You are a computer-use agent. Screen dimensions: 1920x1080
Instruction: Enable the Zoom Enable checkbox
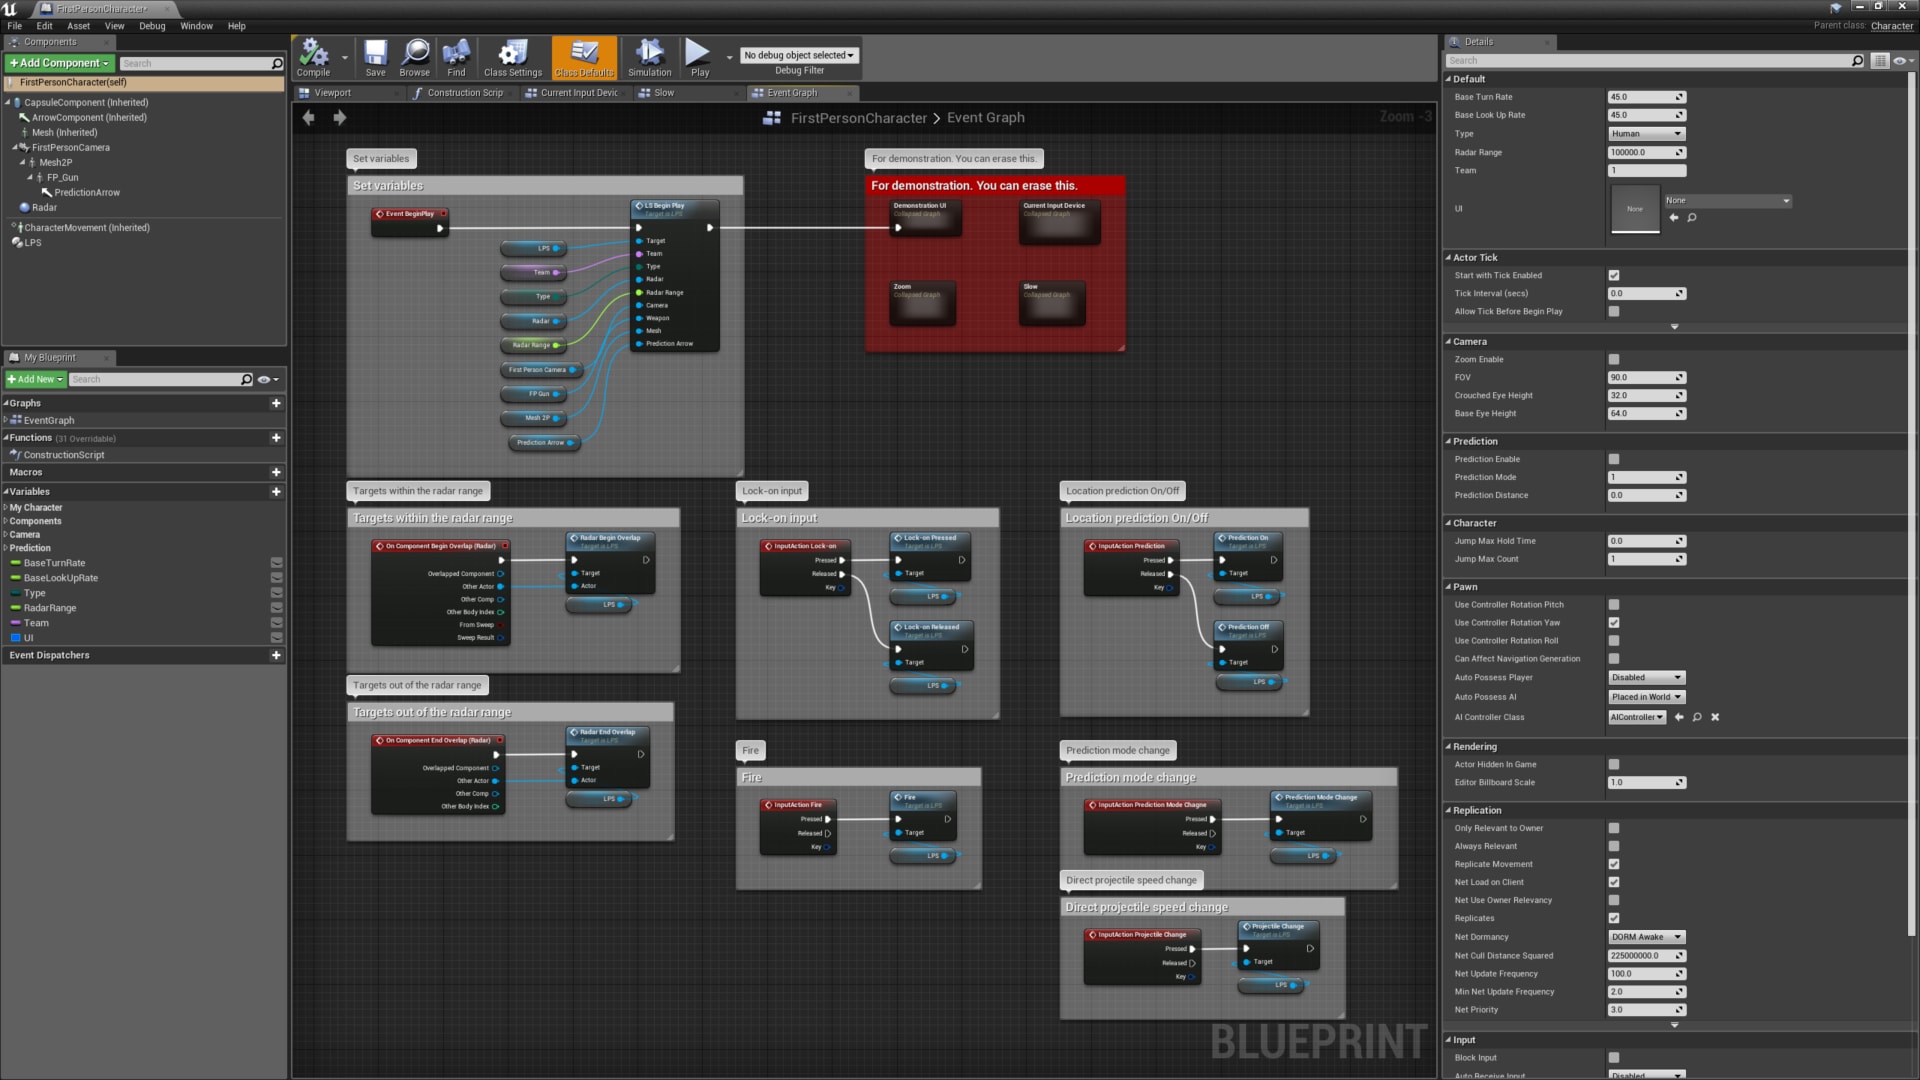pos(1613,360)
